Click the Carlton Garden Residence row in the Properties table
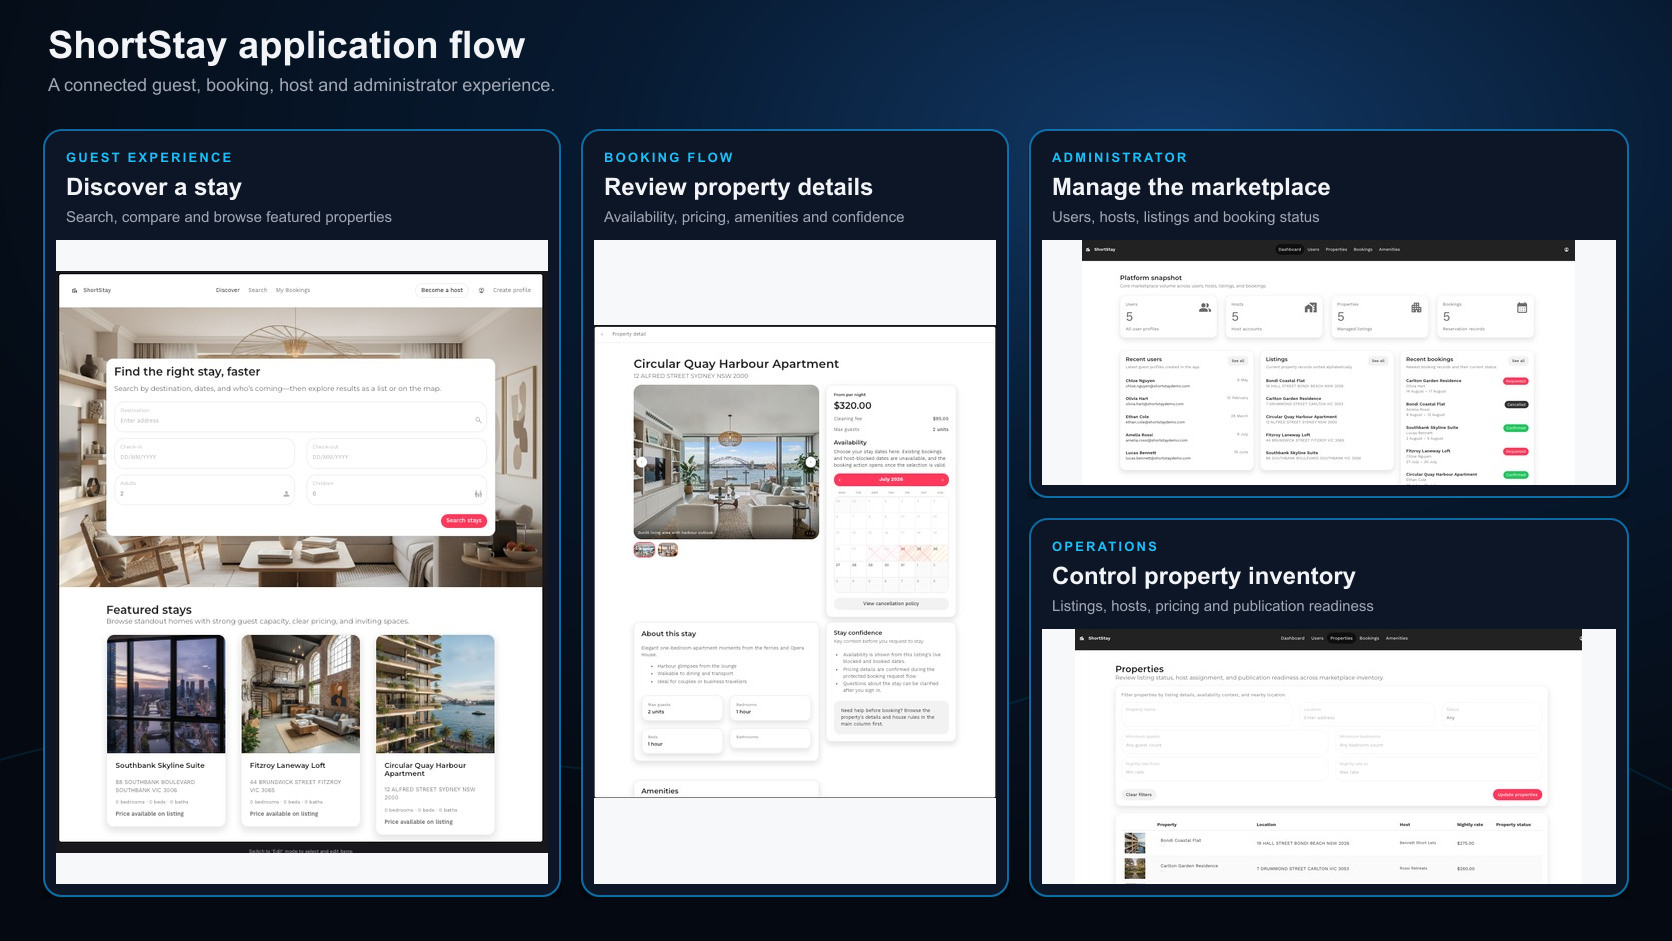 click(x=1333, y=868)
